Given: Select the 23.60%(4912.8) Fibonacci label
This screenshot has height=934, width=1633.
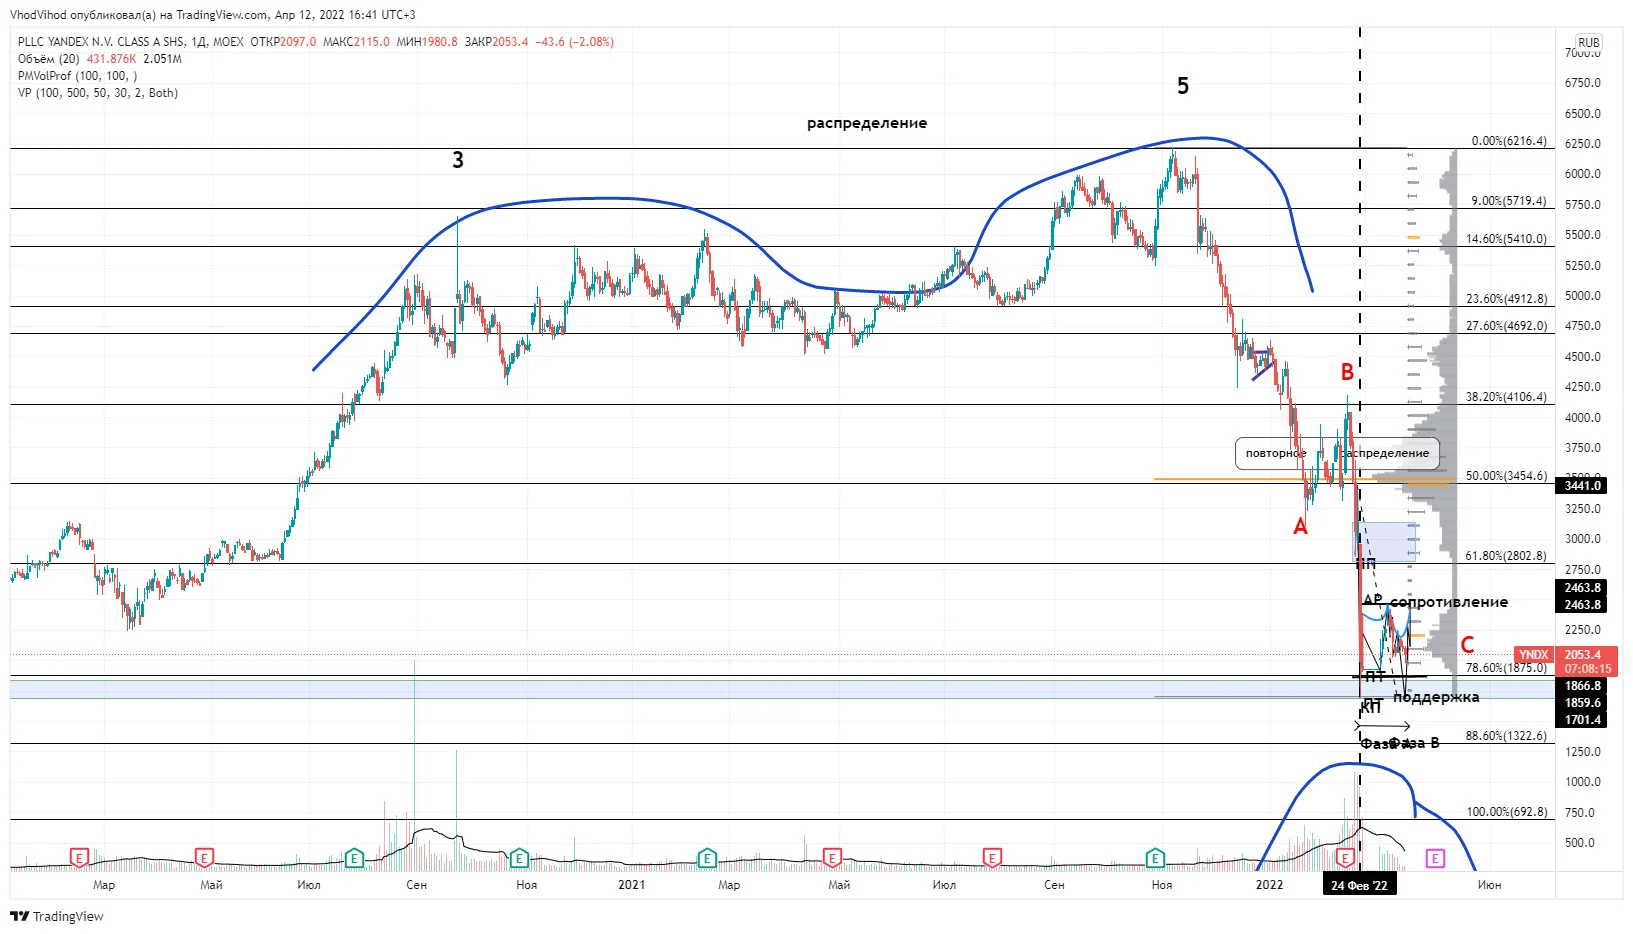Looking at the screenshot, I should tap(1506, 299).
